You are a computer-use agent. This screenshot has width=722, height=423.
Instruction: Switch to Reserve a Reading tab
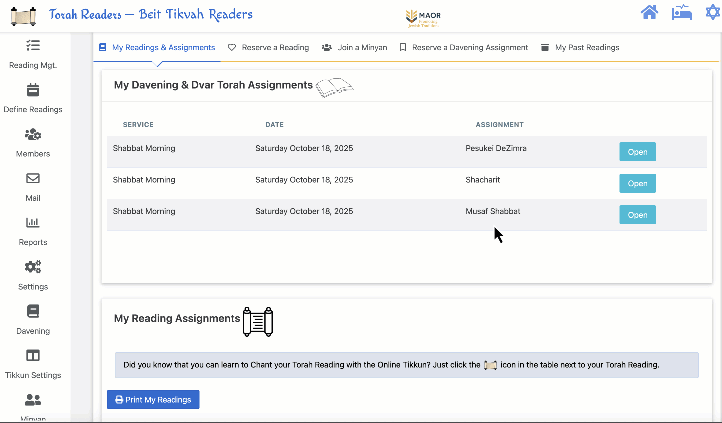tap(267, 47)
